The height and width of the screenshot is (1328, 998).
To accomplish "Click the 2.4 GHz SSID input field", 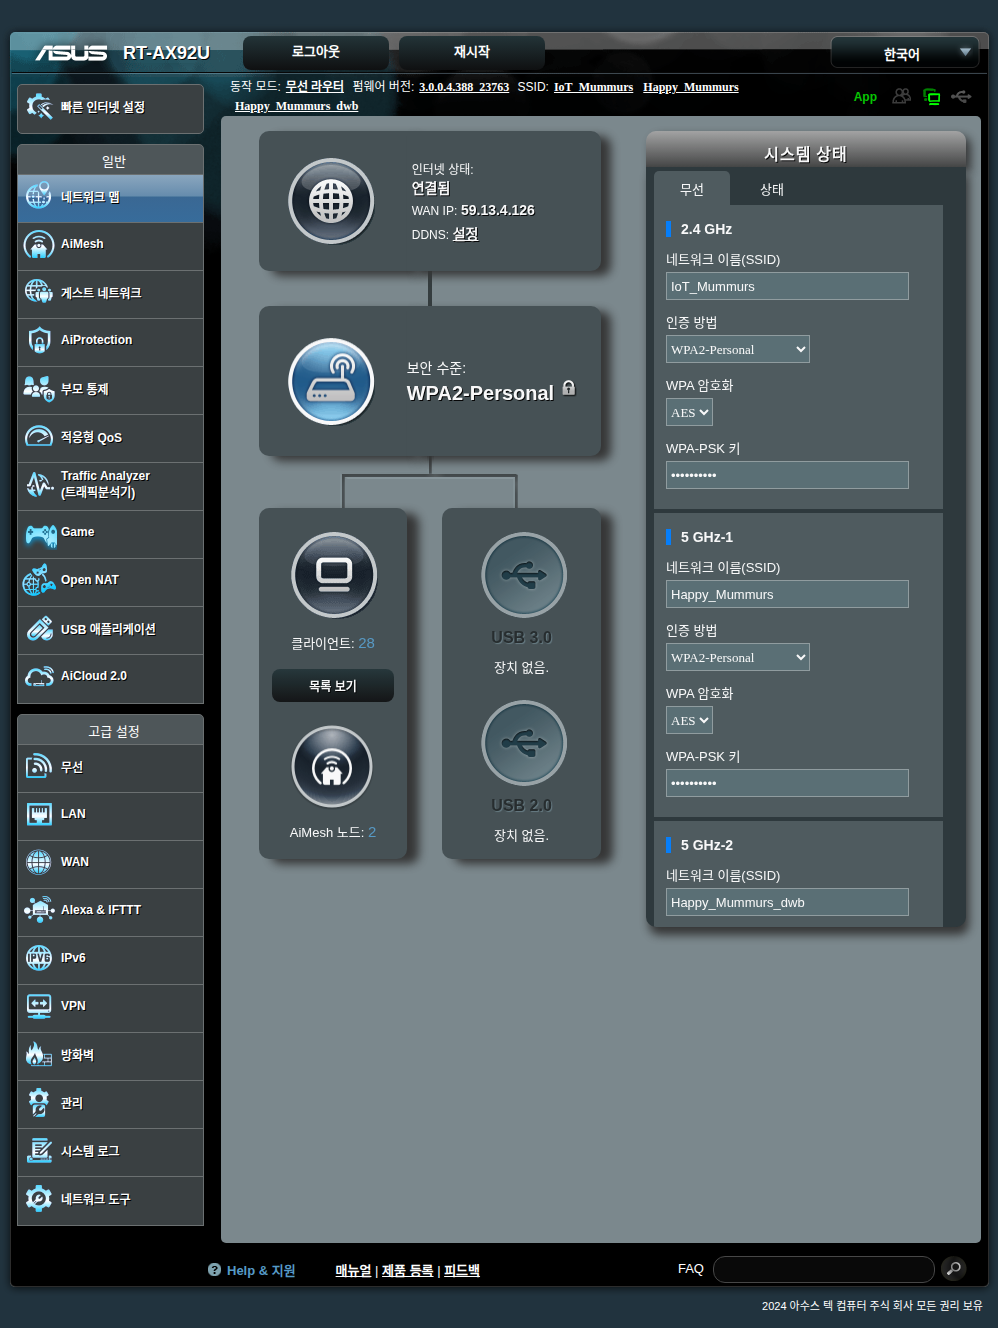I will click(x=787, y=286).
